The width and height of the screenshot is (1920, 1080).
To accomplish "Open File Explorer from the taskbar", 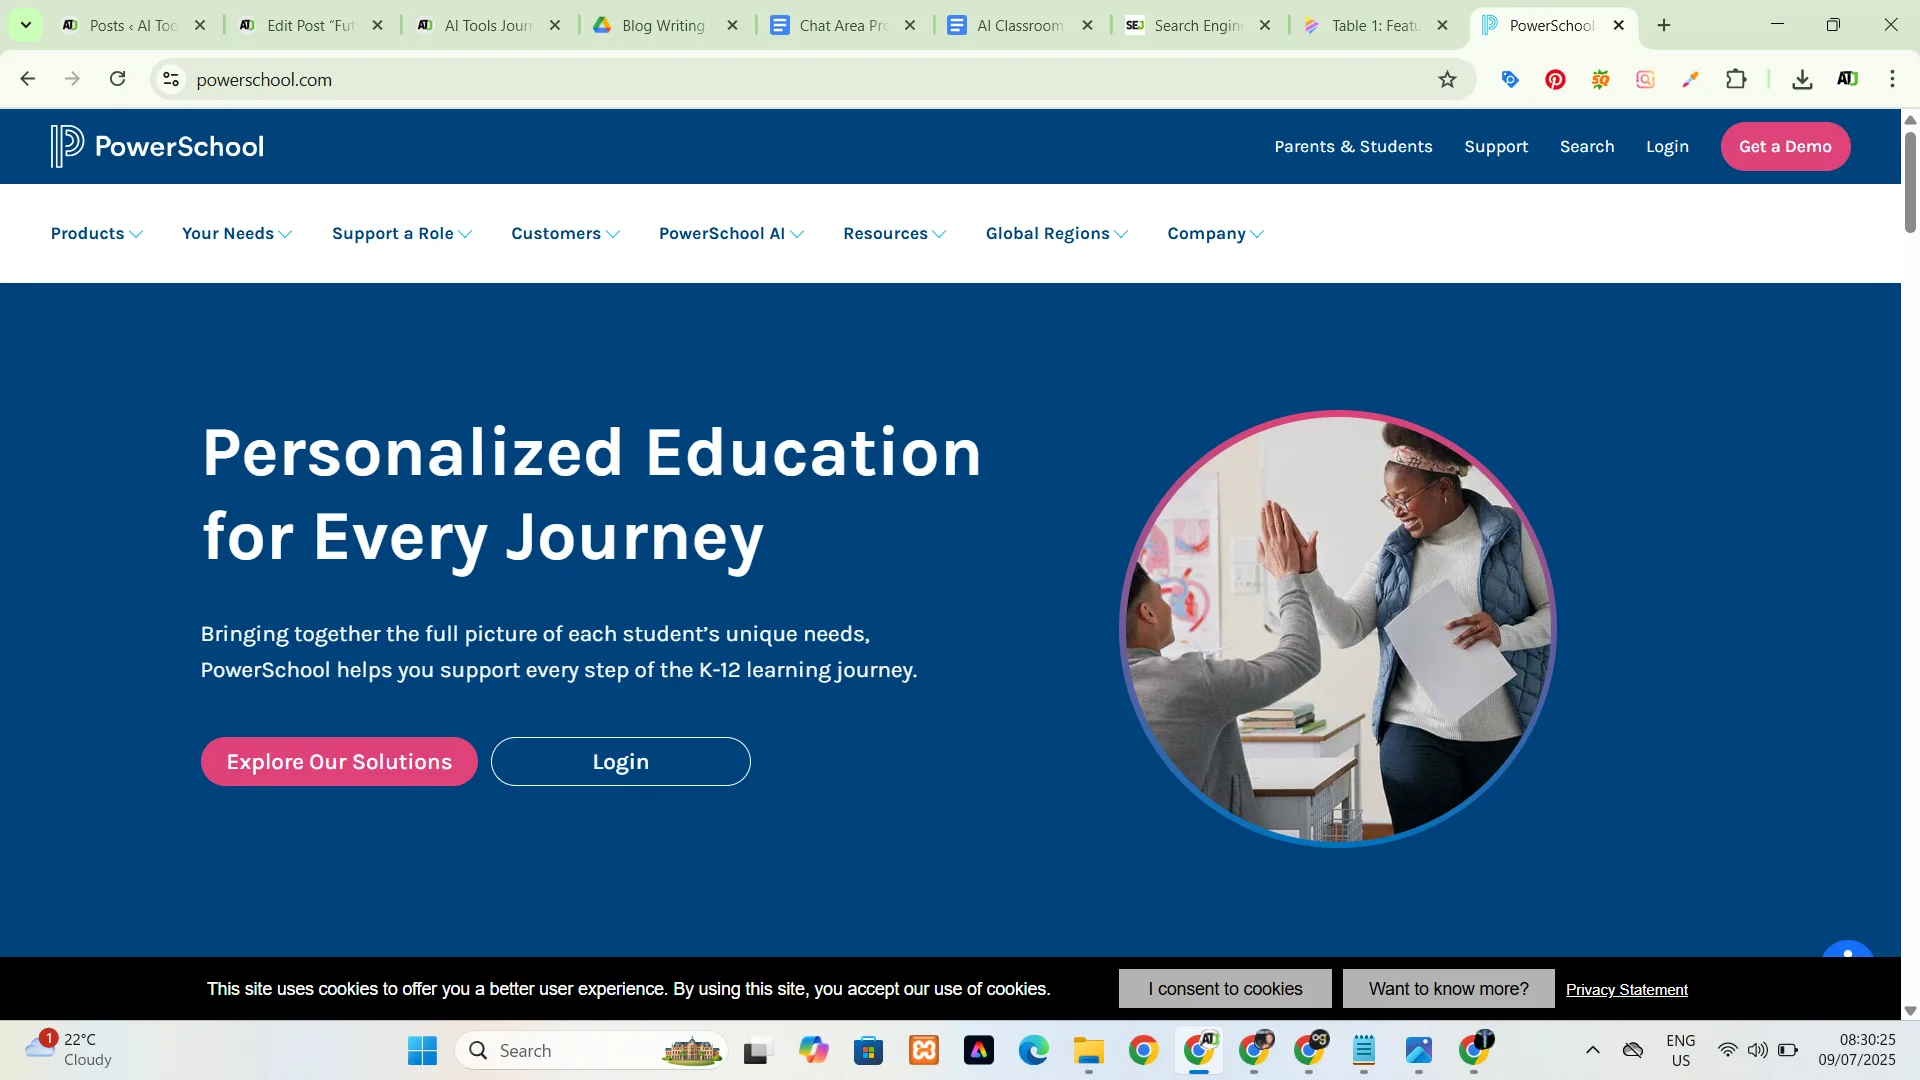I will 1088,1050.
